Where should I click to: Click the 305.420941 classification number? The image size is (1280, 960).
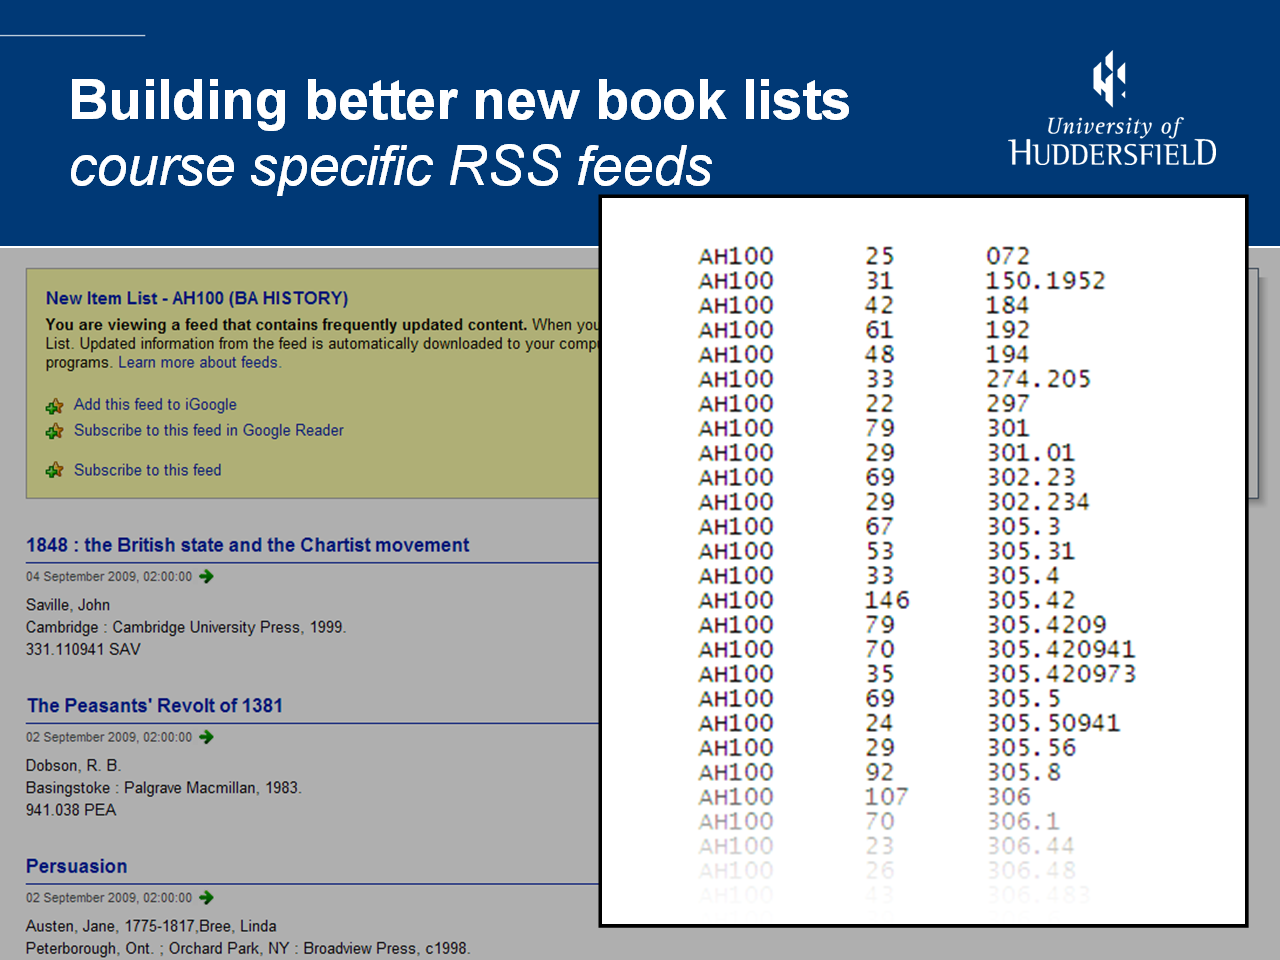1061,650
